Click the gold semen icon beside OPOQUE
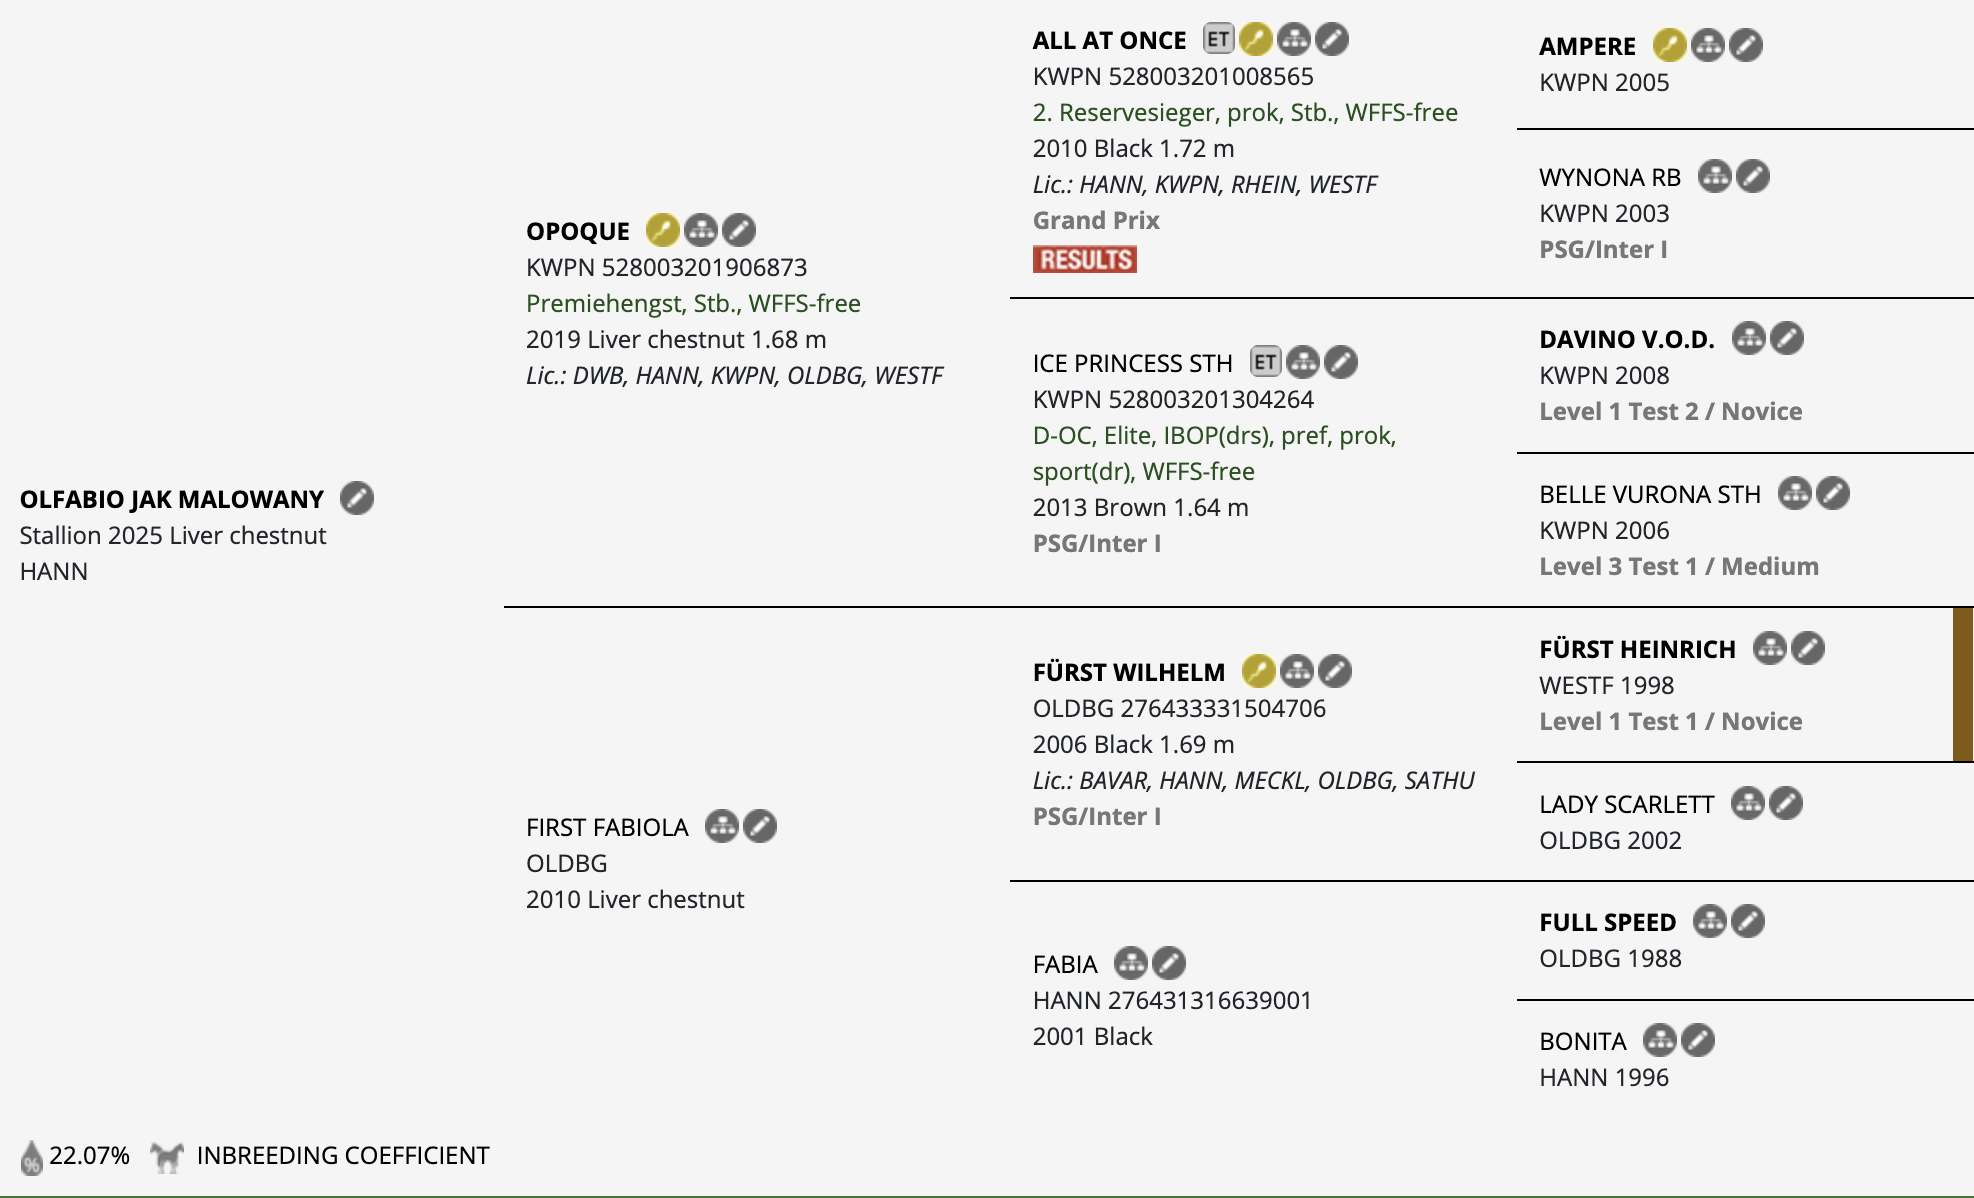The height and width of the screenshot is (1198, 1974). [662, 230]
